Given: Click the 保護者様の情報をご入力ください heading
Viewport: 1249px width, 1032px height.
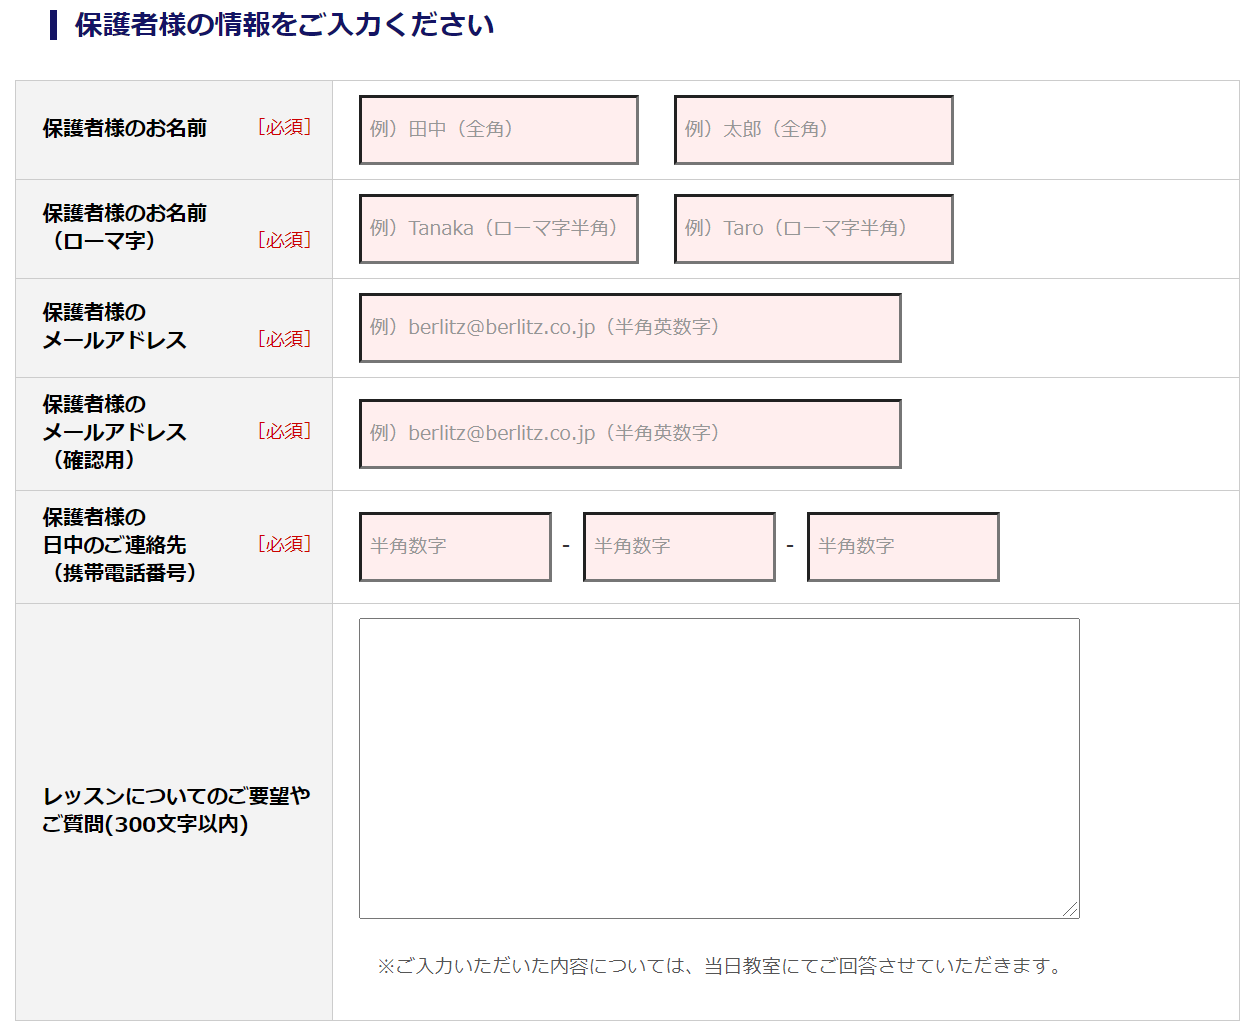Looking at the screenshot, I should [284, 25].
